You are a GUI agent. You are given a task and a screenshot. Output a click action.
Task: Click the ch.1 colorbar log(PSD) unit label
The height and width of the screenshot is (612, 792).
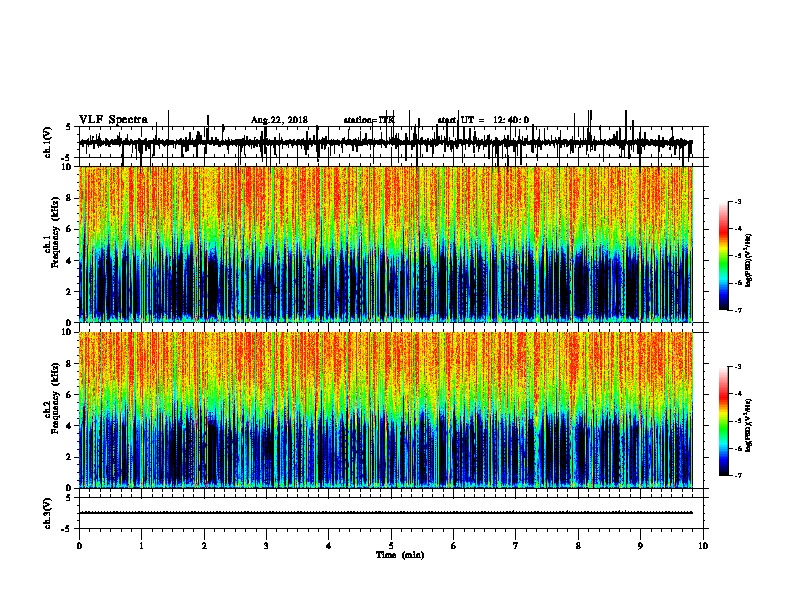(749, 261)
